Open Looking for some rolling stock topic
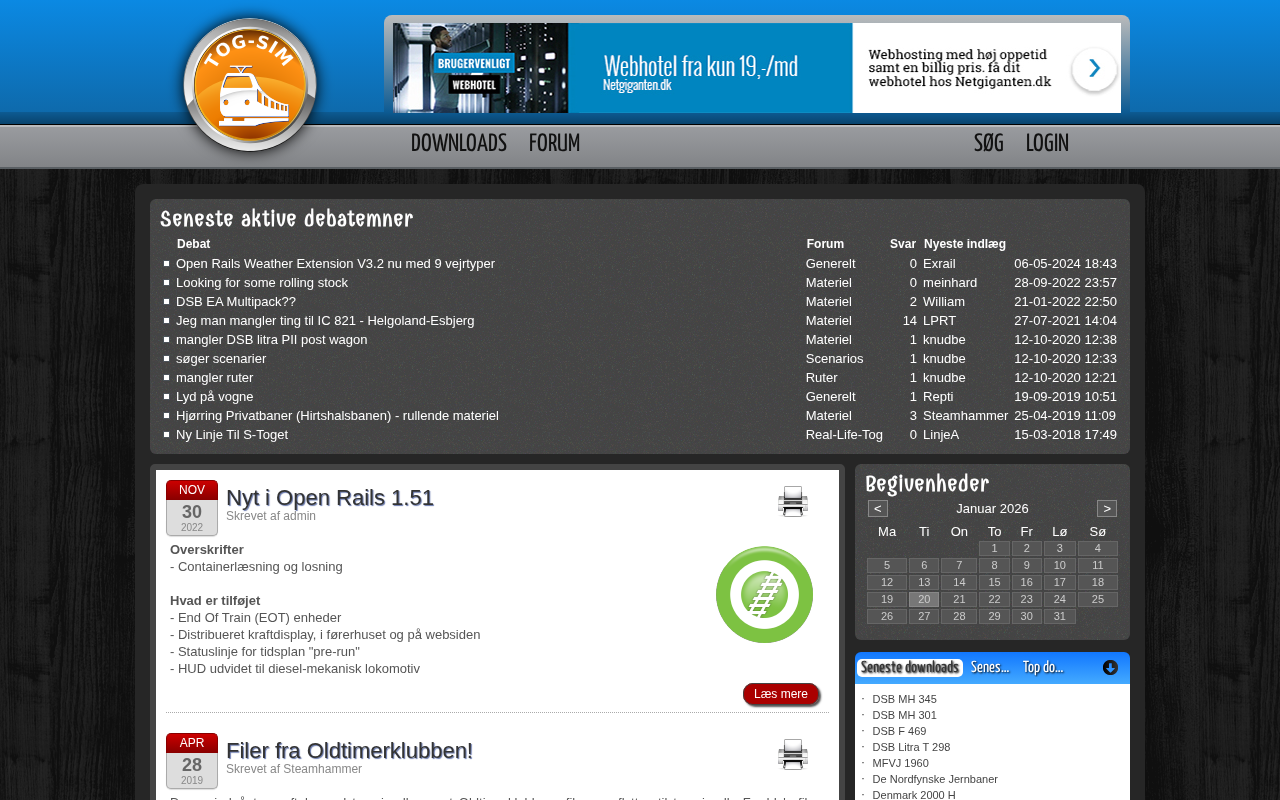 pos(262,283)
